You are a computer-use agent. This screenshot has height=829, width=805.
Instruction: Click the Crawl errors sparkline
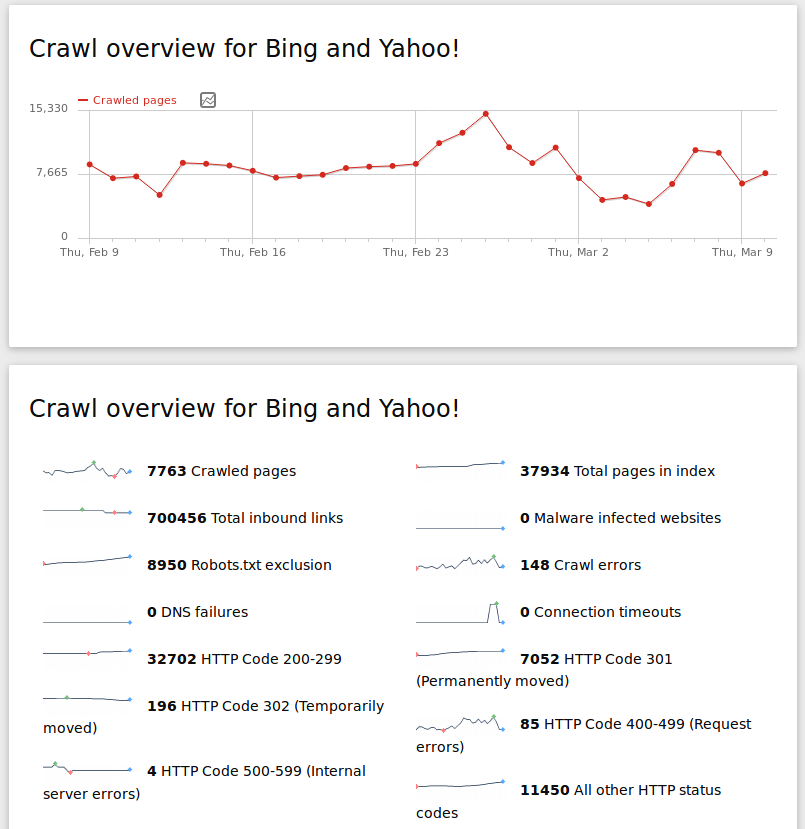460,561
